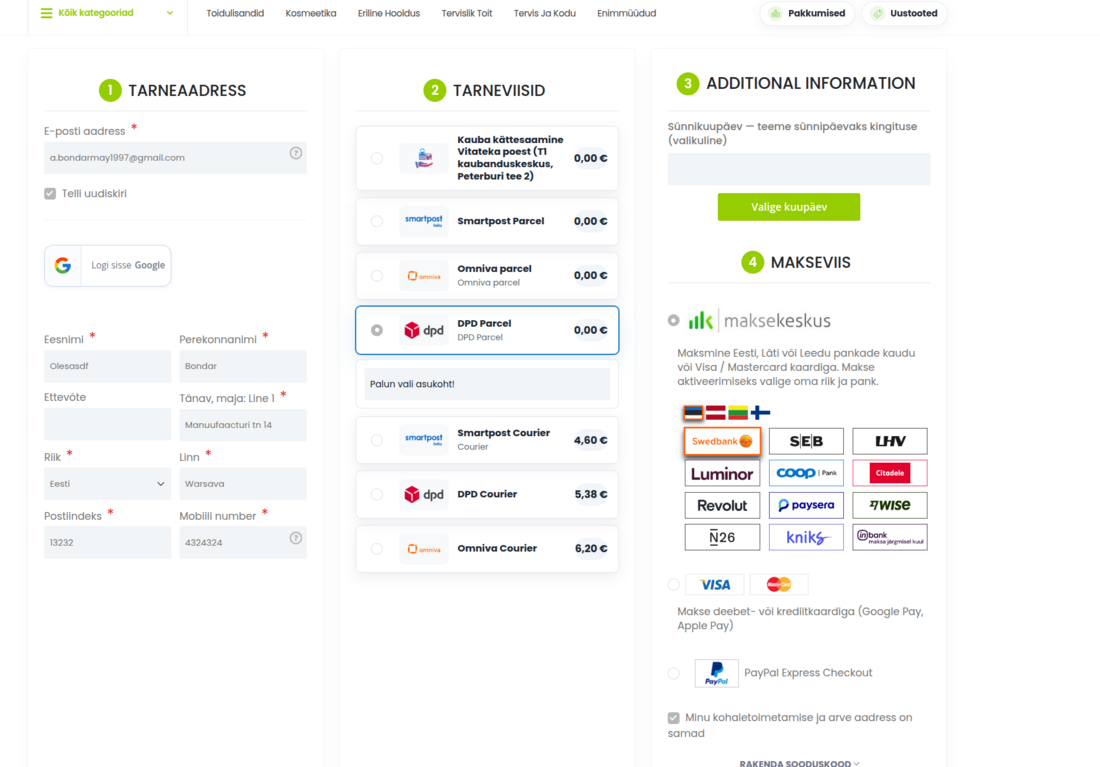Click the Finnish flag icon

tap(760, 413)
